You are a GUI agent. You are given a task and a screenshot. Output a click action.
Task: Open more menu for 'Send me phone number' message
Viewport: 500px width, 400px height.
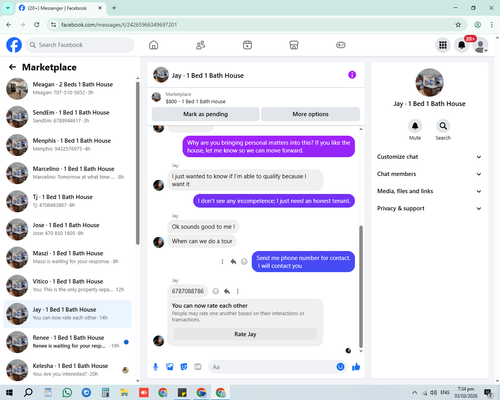(x=222, y=262)
